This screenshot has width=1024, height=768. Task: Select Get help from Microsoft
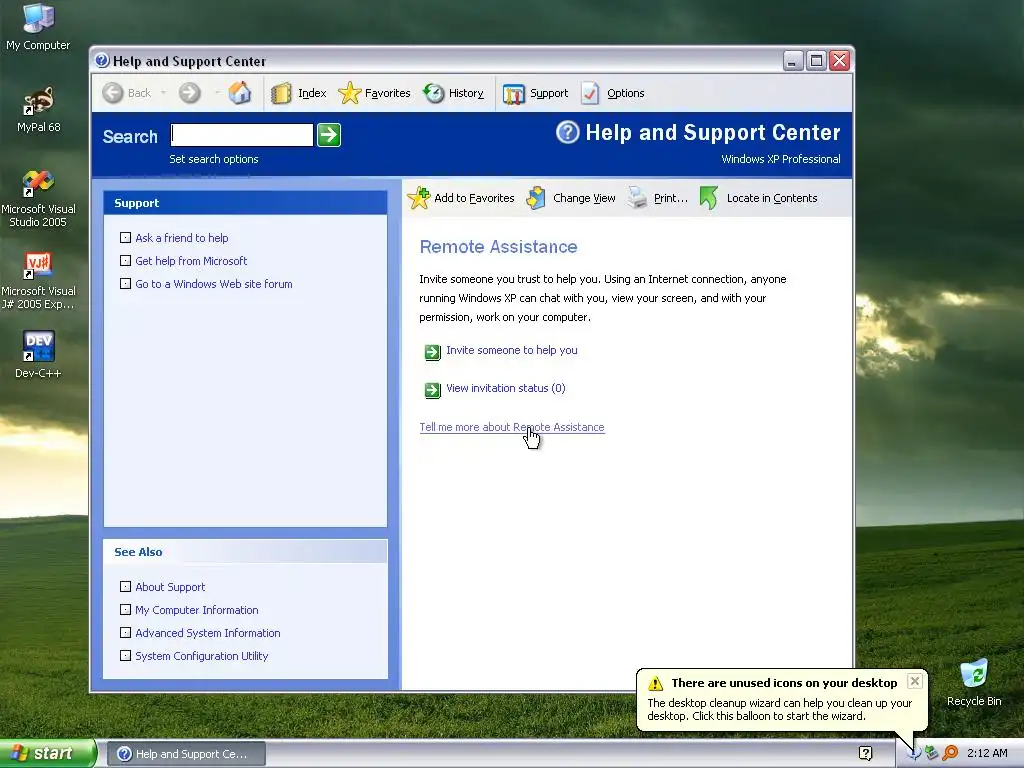point(191,261)
